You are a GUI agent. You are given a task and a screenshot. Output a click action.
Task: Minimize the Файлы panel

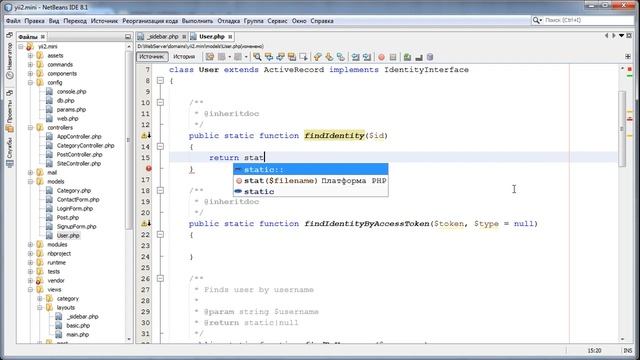128,37
